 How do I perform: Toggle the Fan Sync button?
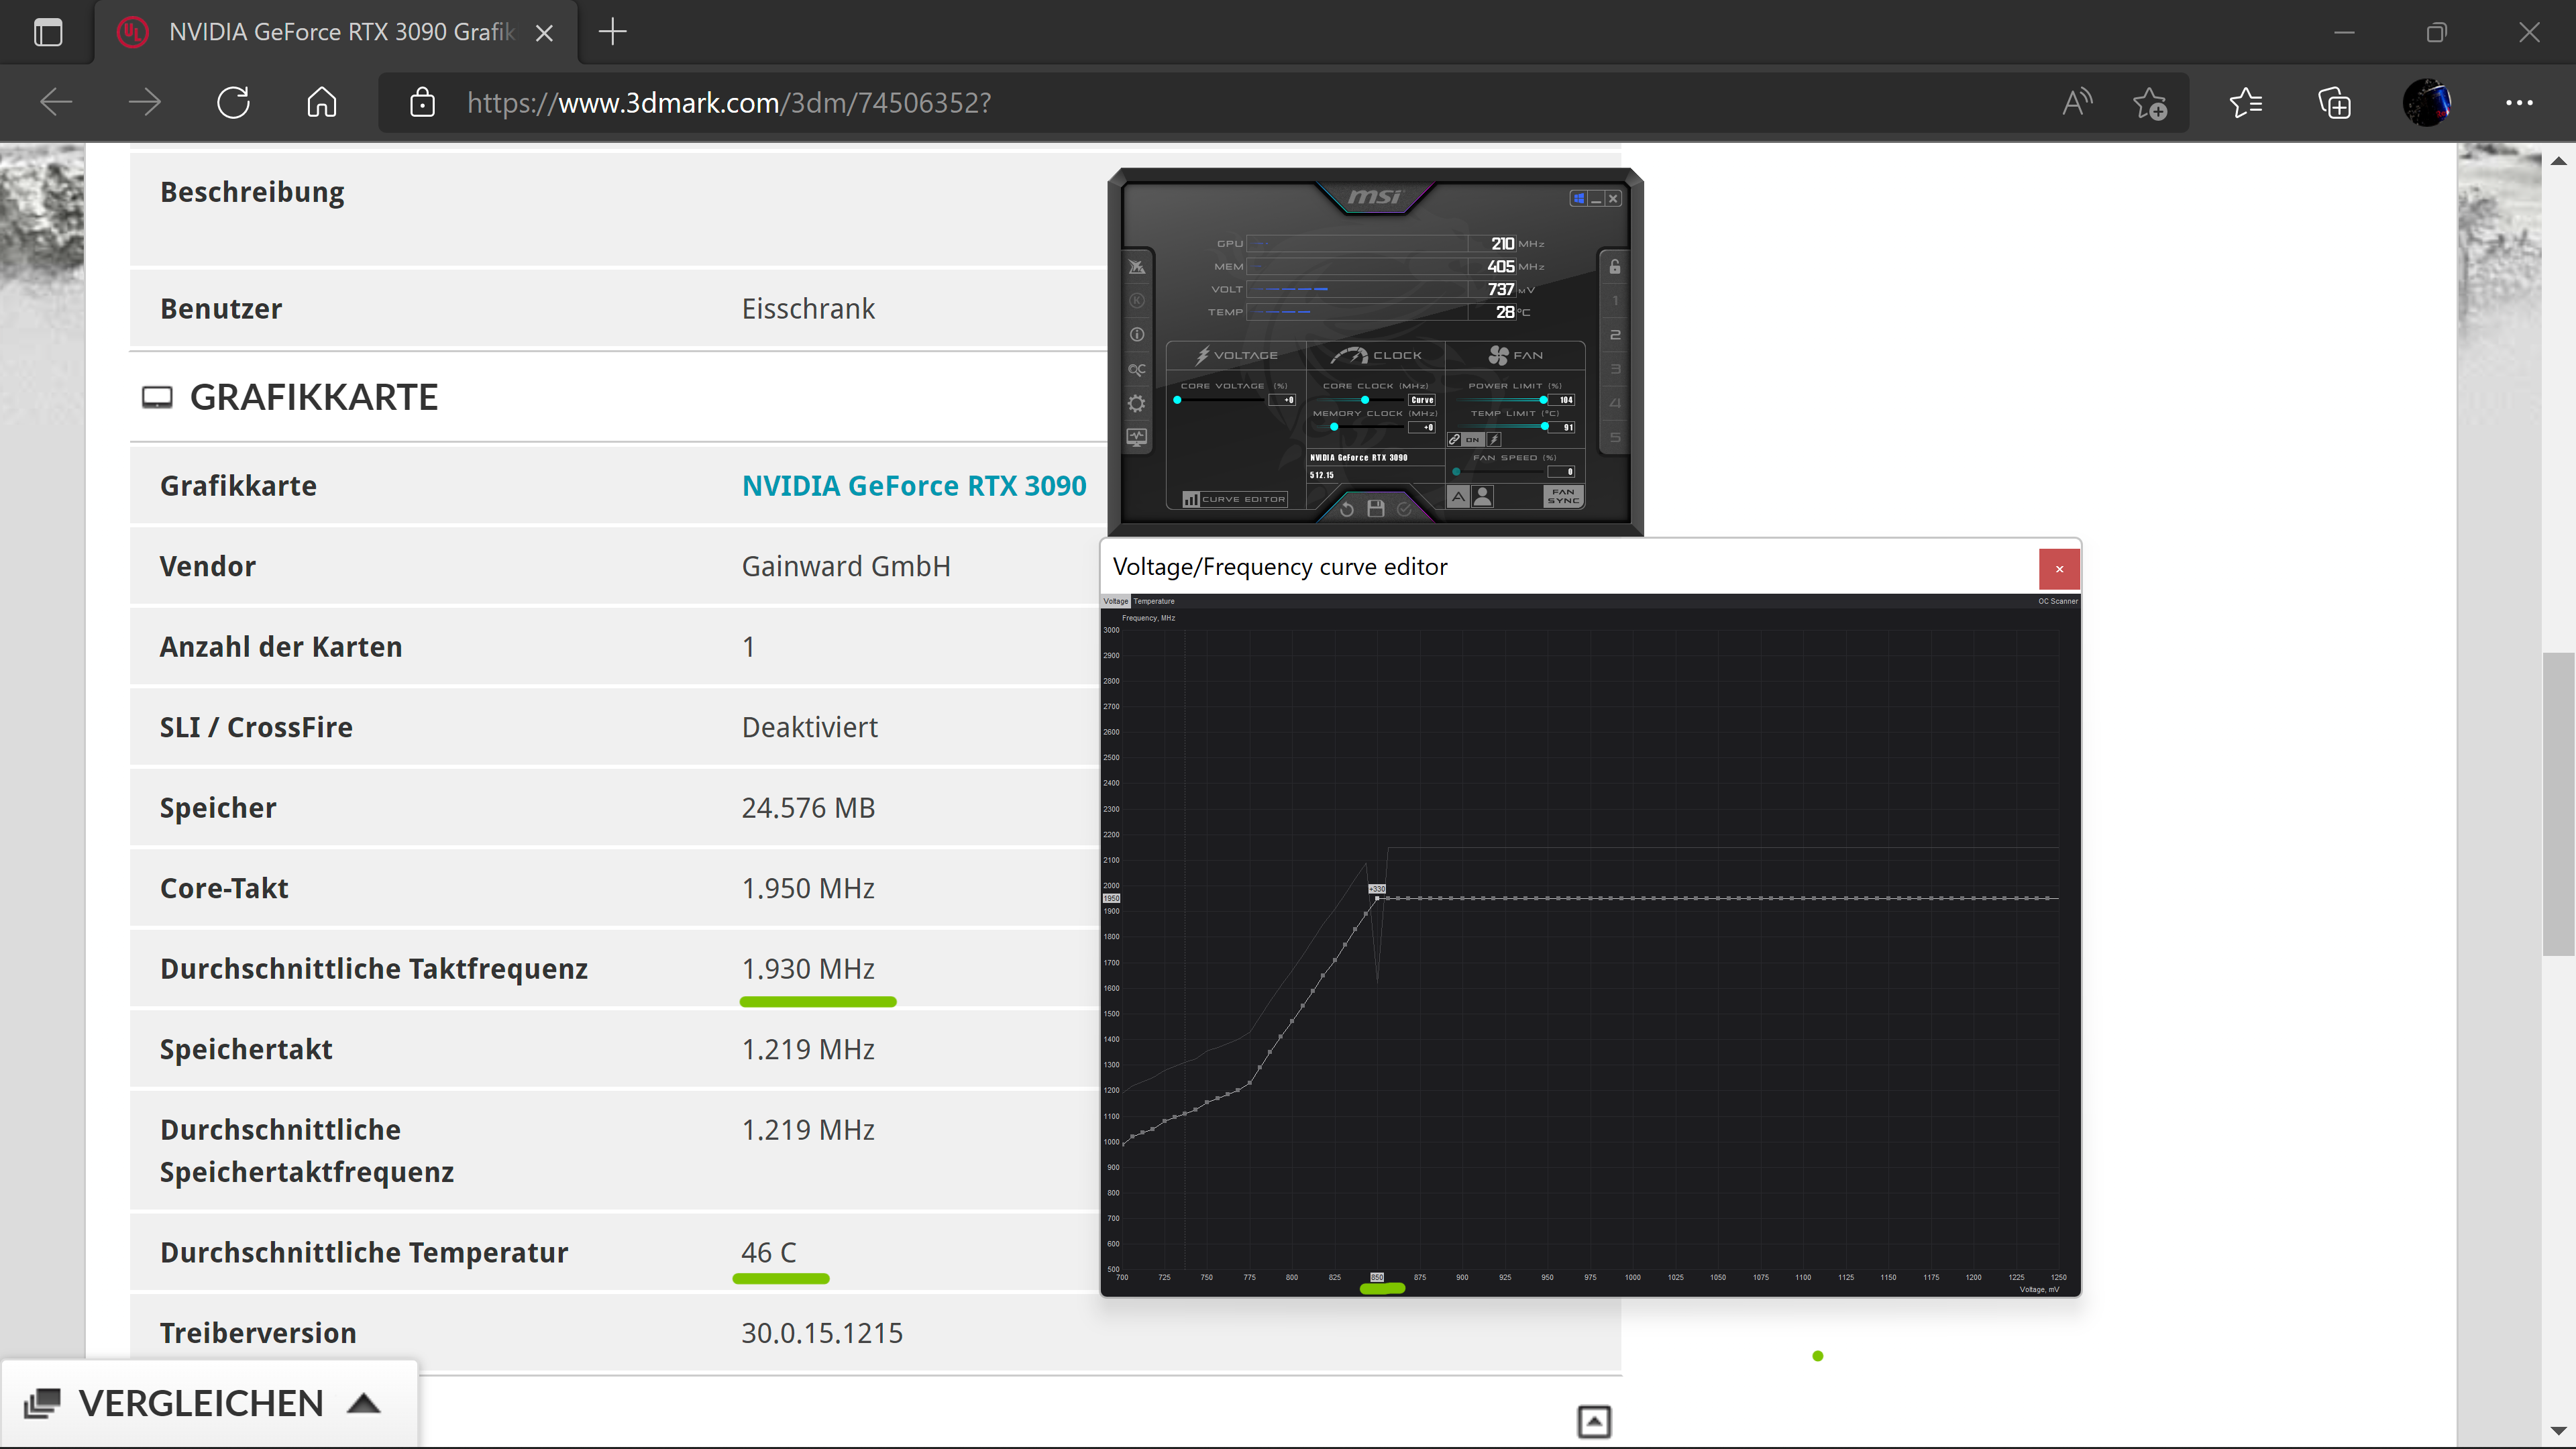pos(1563,496)
